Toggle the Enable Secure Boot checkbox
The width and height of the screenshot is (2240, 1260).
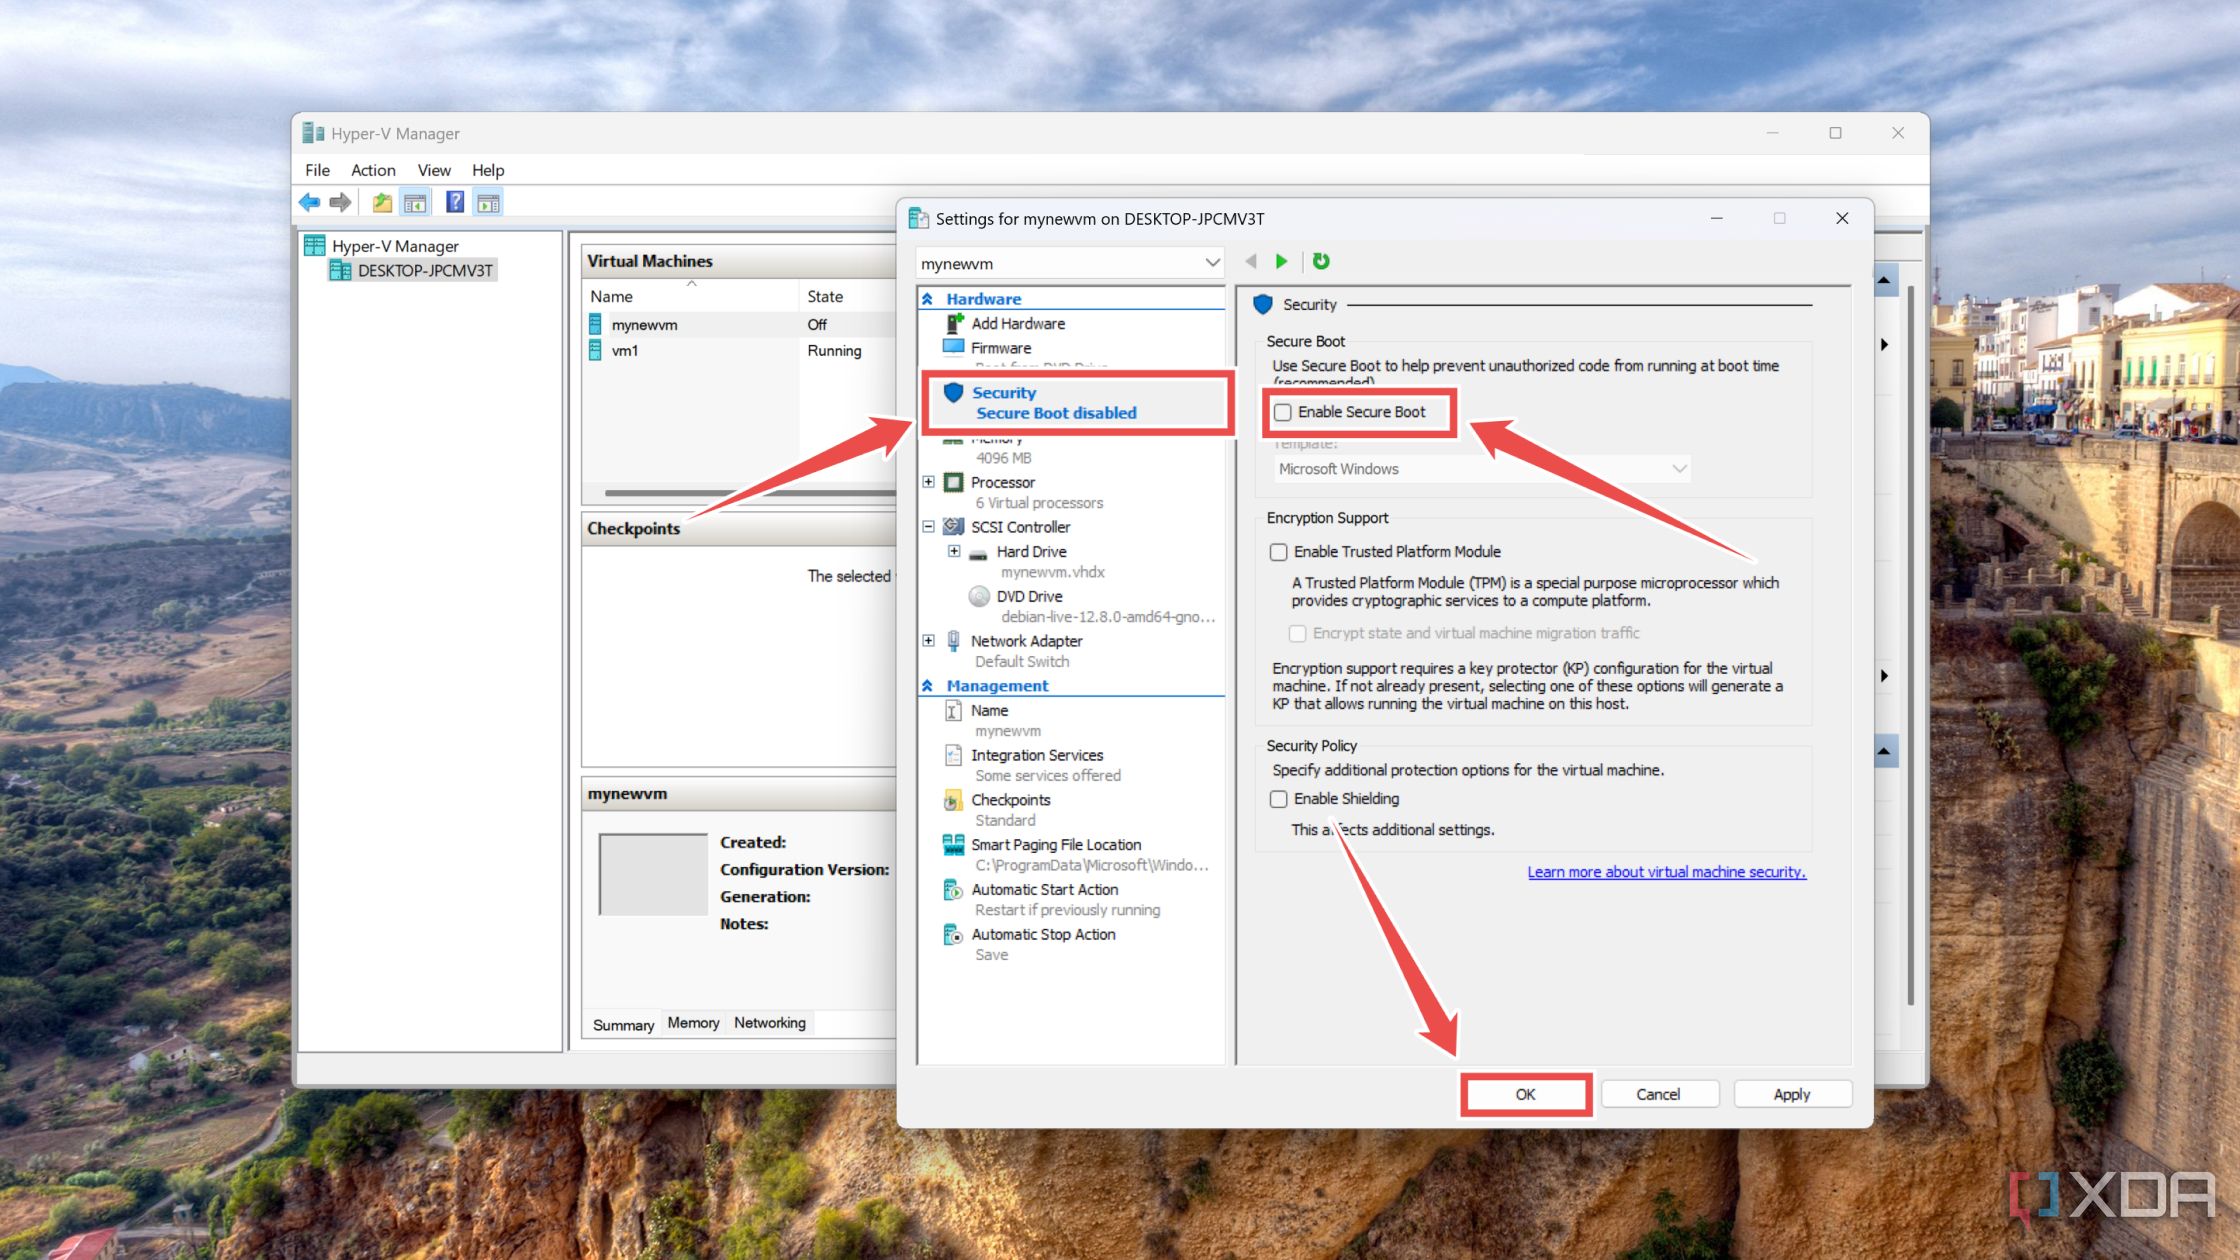click(1280, 411)
